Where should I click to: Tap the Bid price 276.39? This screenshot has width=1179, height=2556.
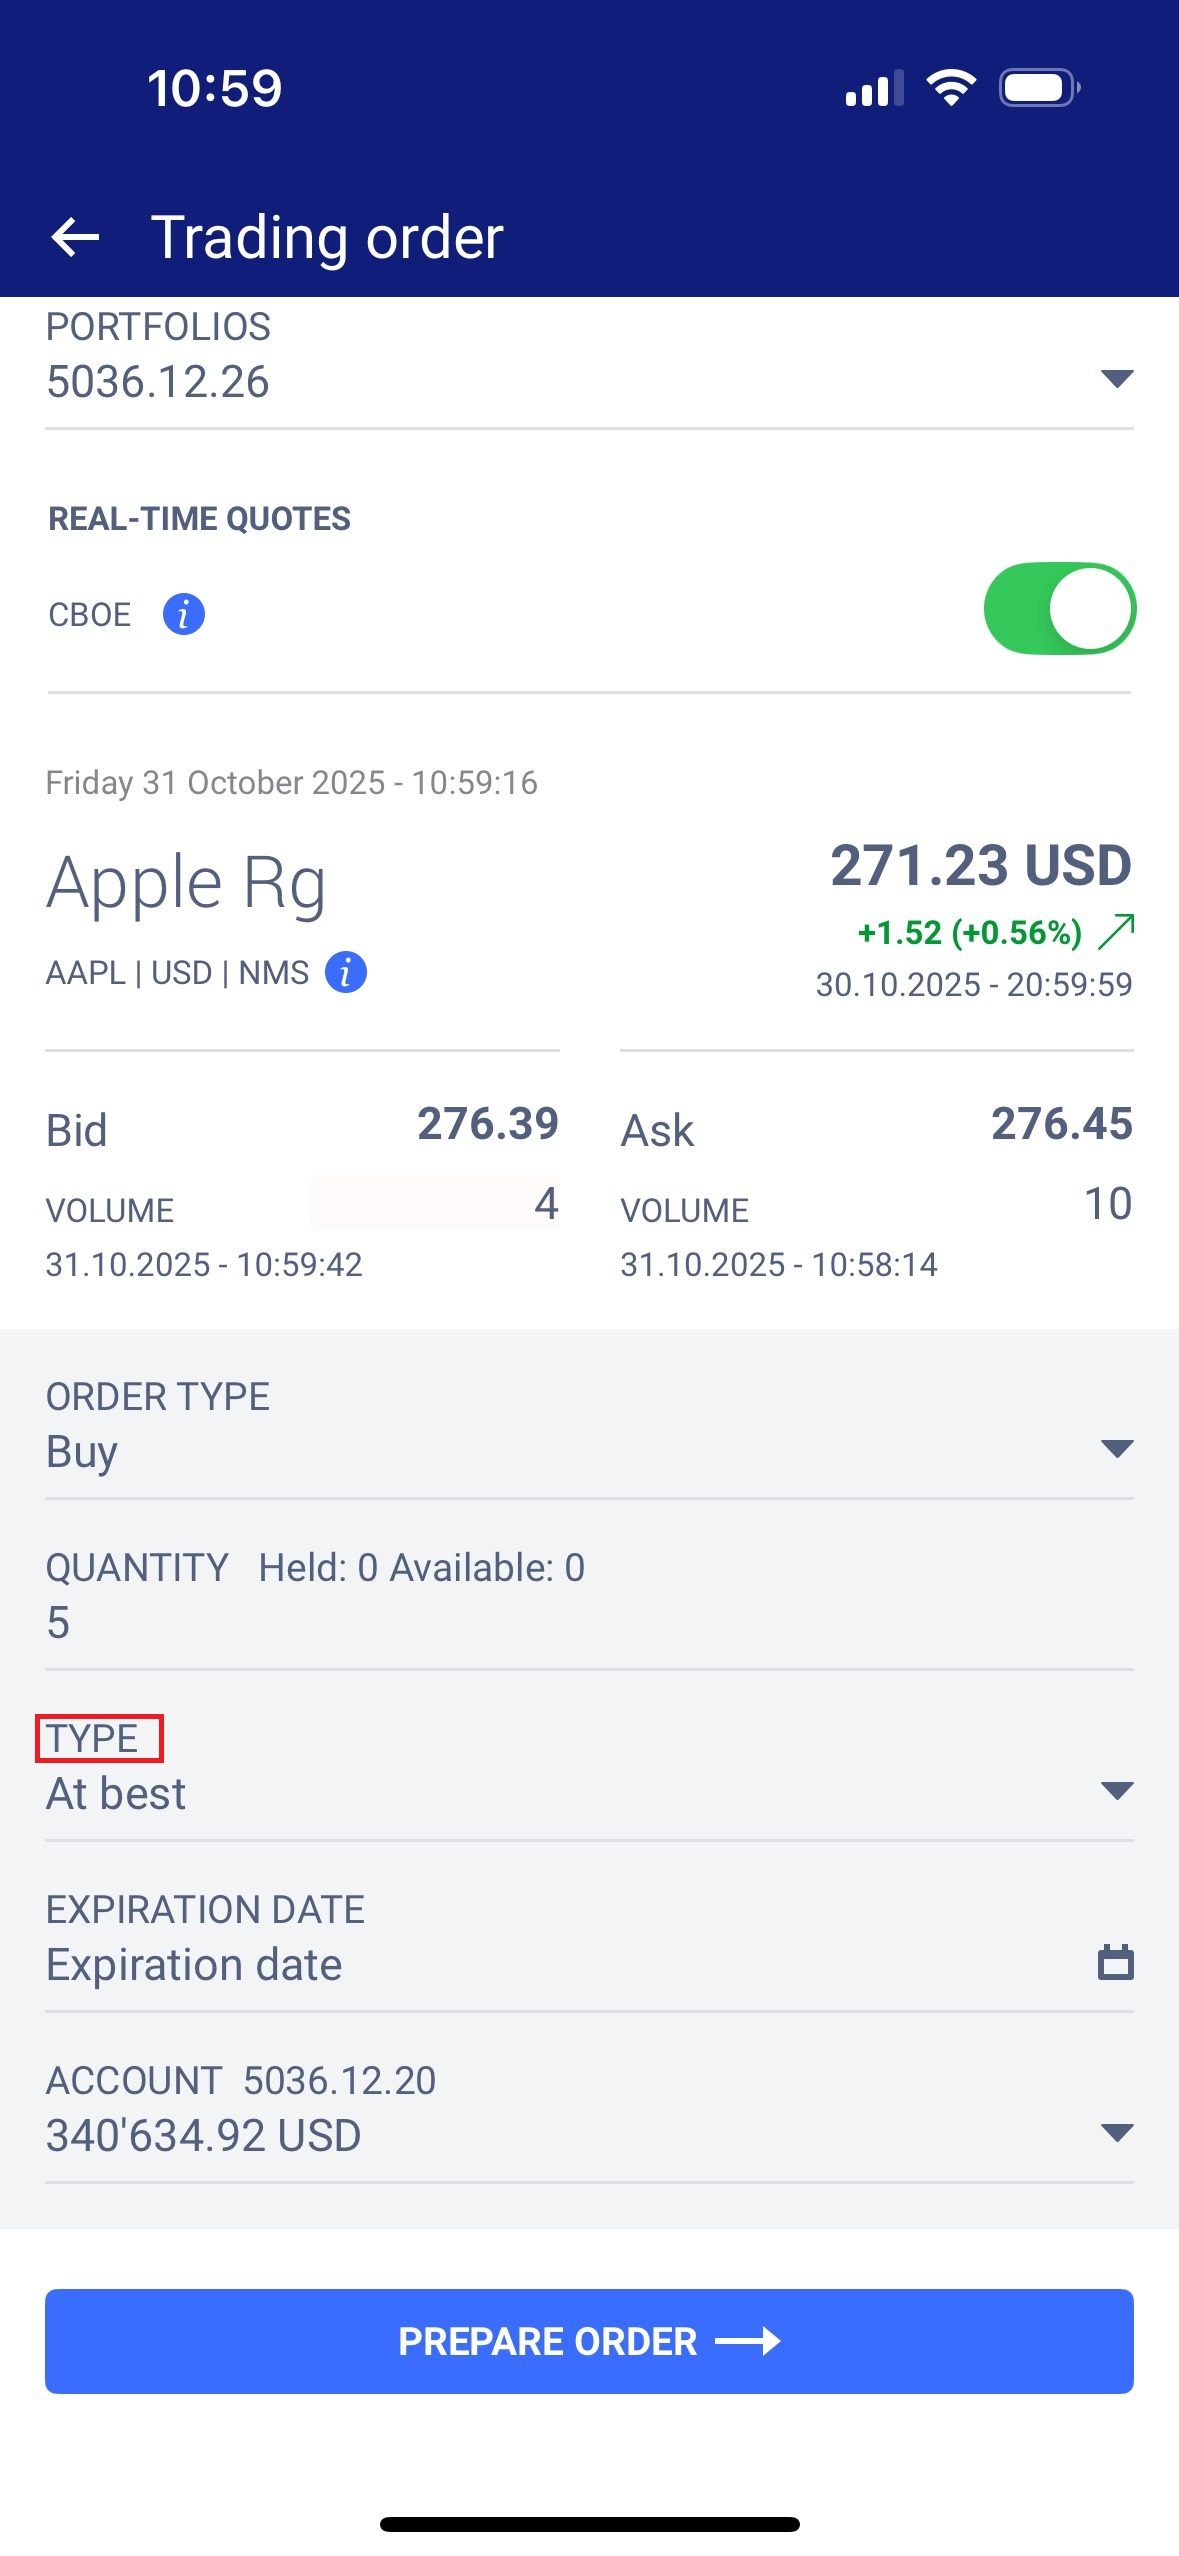point(487,1124)
